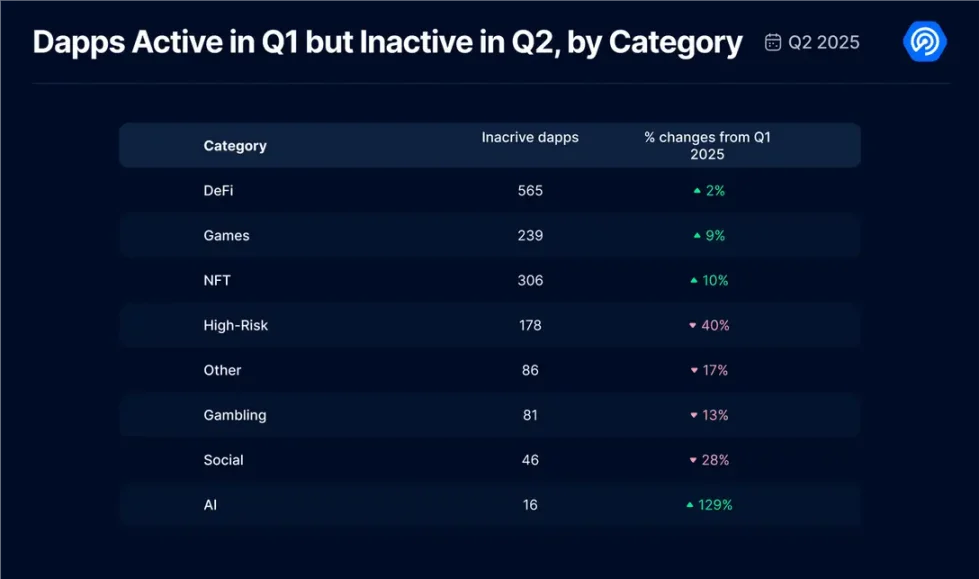Image resolution: width=979 pixels, height=579 pixels.
Task: Select the High-Risk category row label
Action: click(x=236, y=326)
